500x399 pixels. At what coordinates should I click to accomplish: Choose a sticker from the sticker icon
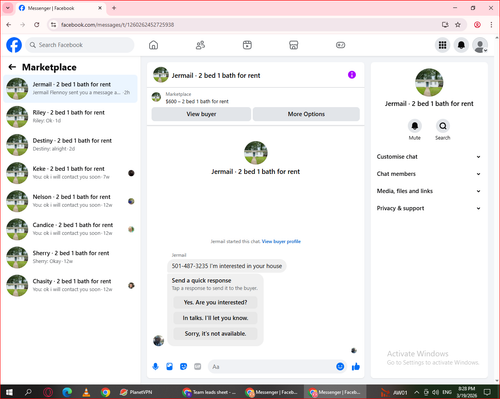tap(184, 367)
